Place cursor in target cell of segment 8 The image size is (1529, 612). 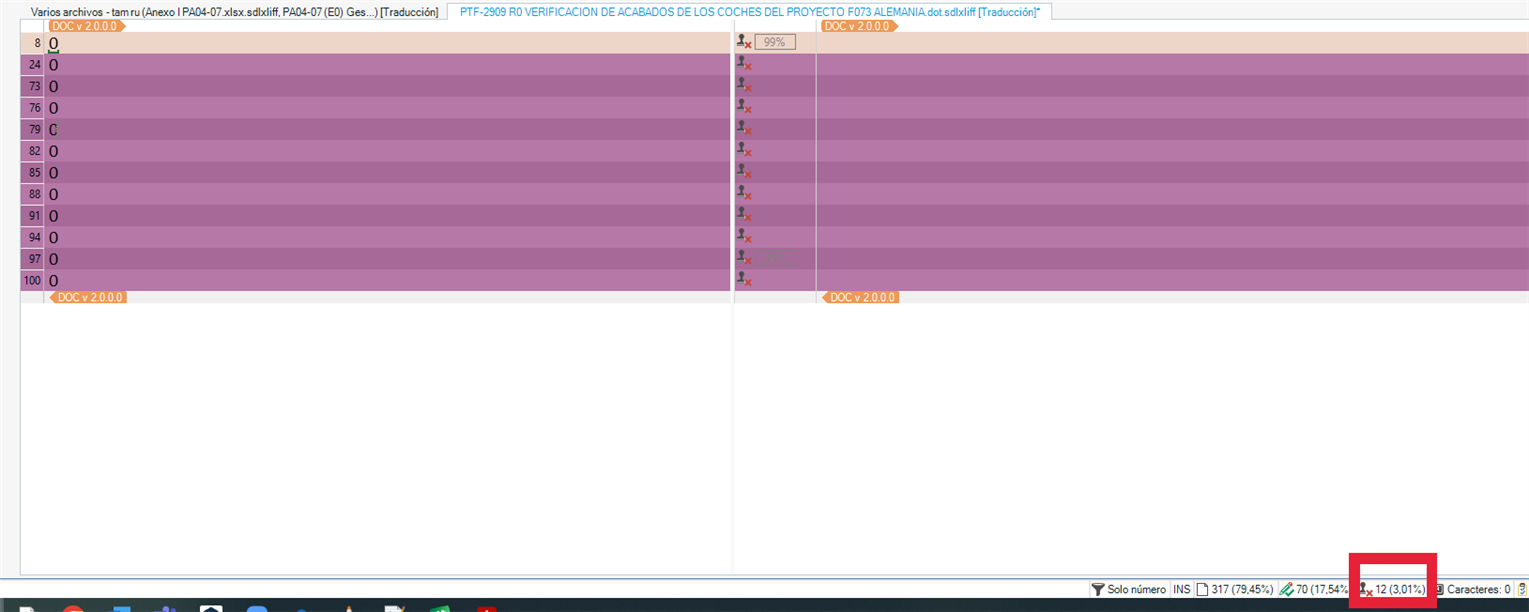pyautogui.click(x=1172, y=43)
